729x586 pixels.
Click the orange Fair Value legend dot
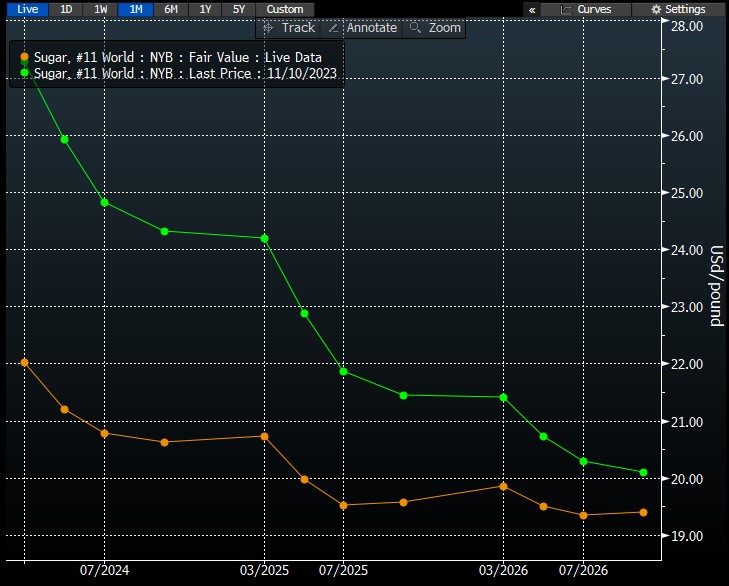[x=24, y=58]
